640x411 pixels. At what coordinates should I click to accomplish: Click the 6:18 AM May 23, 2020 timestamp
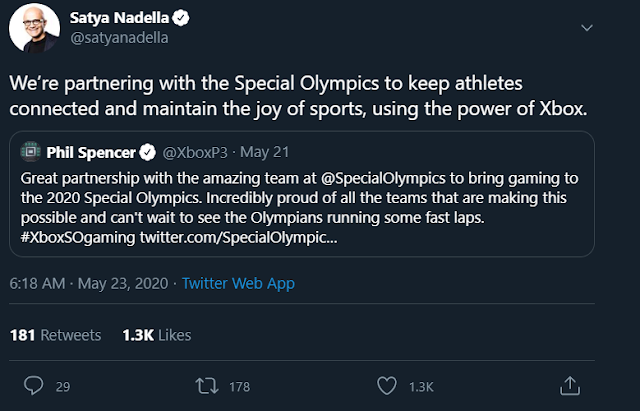click(89, 284)
